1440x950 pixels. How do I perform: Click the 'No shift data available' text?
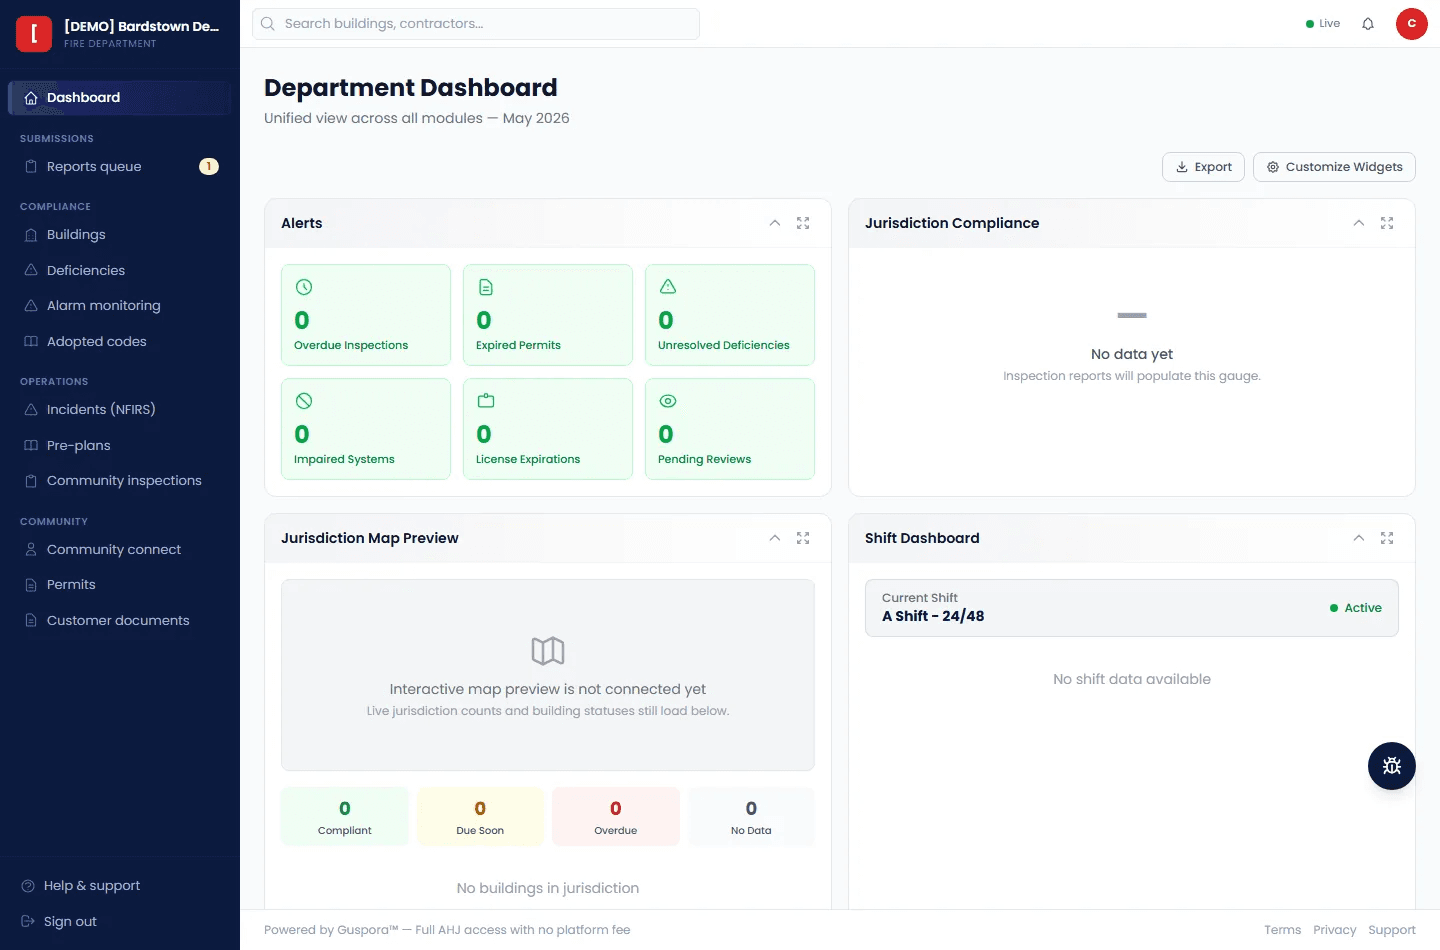[1132, 679]
